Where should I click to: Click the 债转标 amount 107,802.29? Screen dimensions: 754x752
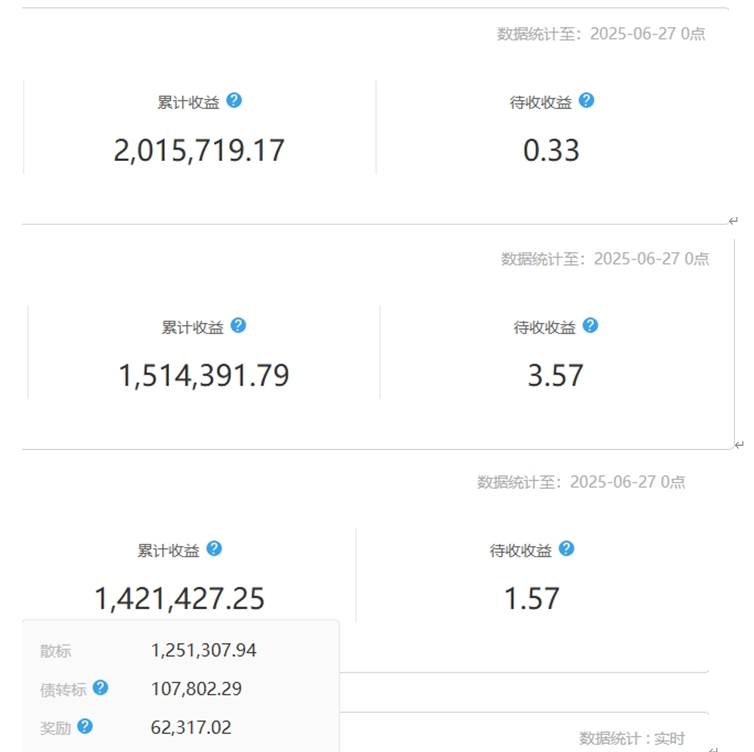[196, 689]
